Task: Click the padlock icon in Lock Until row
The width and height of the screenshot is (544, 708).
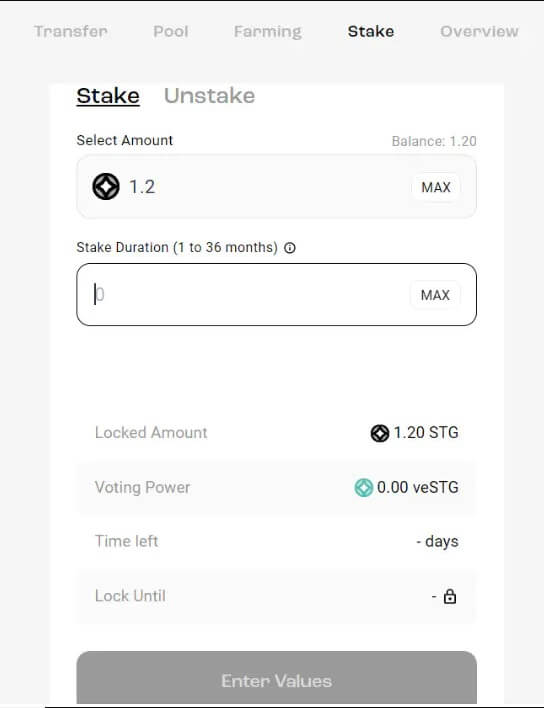Action: click(450, 596)
